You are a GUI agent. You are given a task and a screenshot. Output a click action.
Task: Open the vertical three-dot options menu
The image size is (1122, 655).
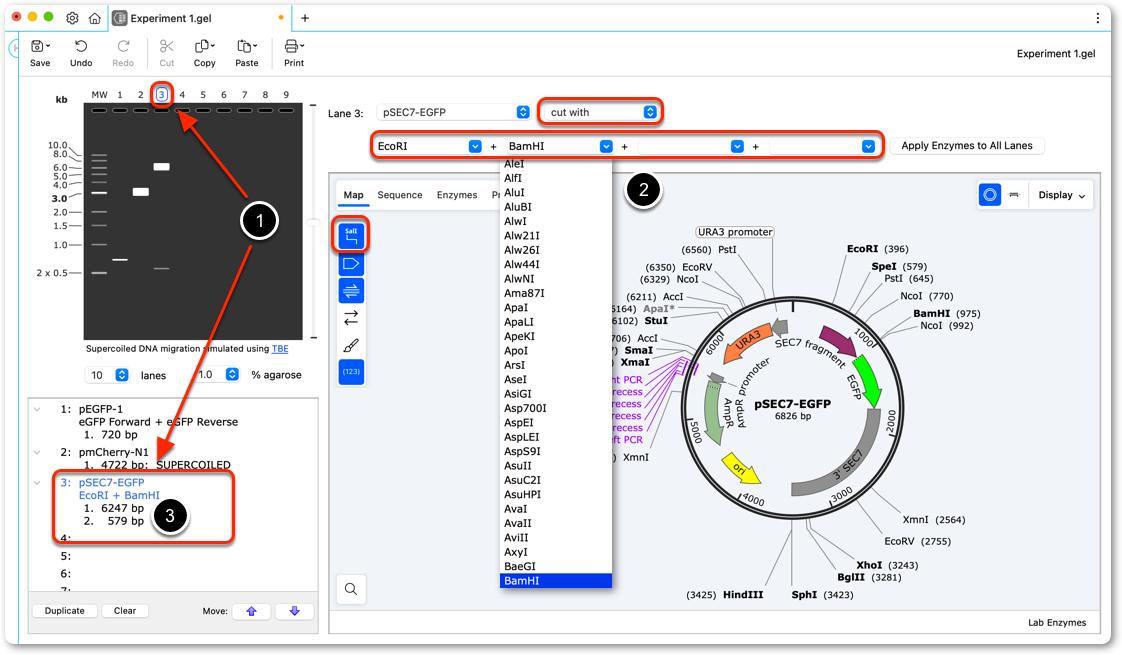1098,18
